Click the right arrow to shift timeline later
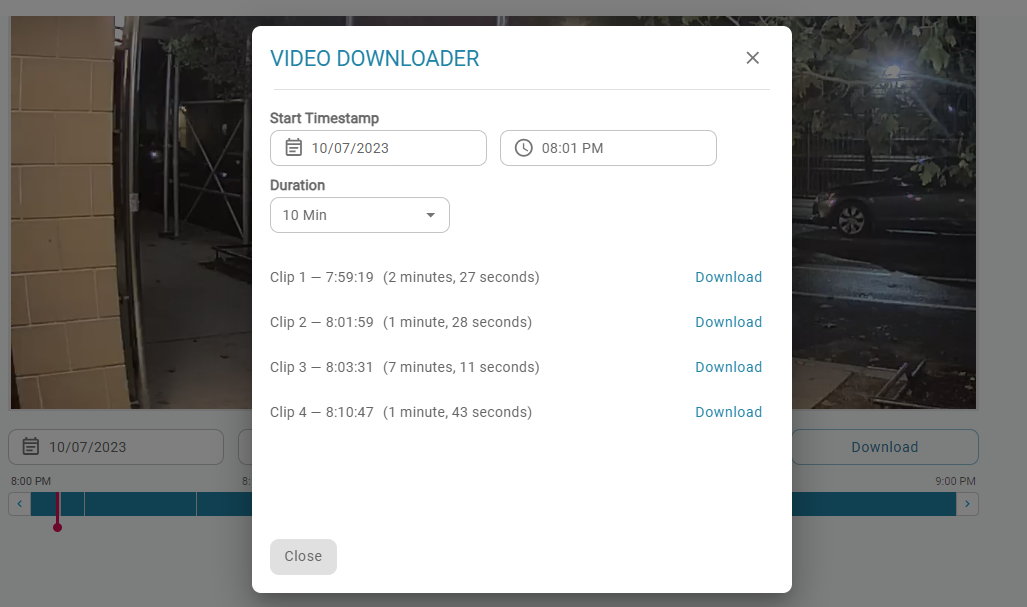The height and width of the screenshot is (607, 1027). coord(966,504)
